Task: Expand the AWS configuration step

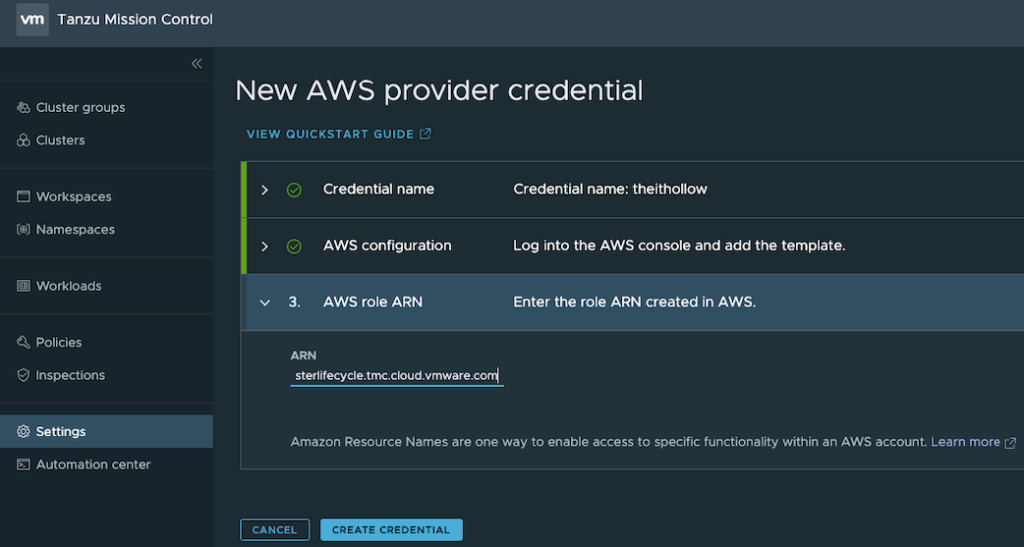Action: pyautogui.click(x=265, y=246)
